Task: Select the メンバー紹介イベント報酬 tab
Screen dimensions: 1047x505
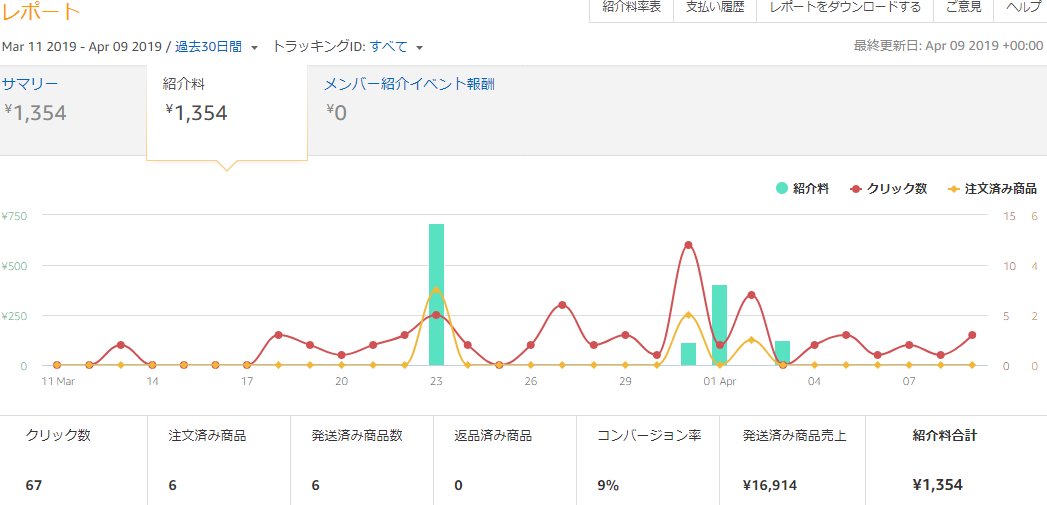Action: (409, 84)
